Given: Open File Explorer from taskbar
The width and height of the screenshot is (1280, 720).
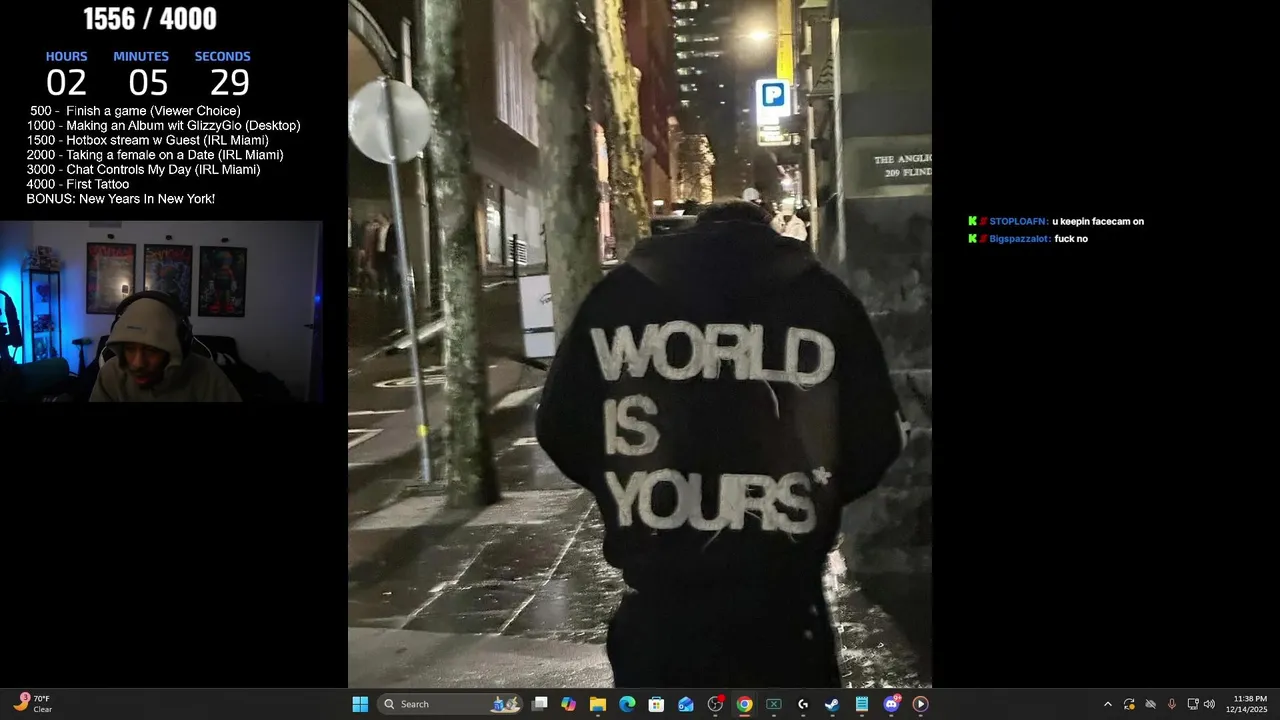Looking at the screenshot, I should click(598, 704).
